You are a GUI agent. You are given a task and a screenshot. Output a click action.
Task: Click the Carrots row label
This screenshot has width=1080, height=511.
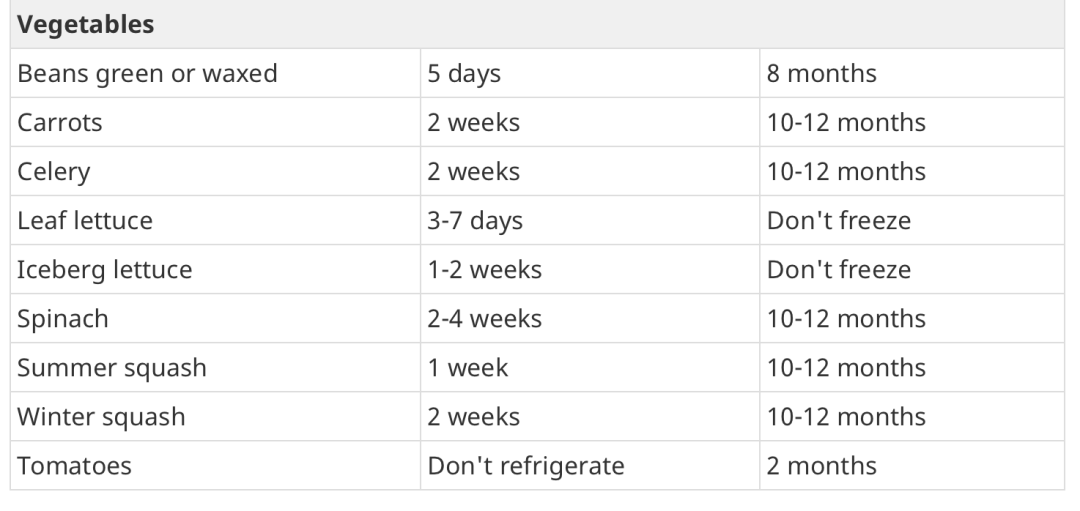pos(60,123)
